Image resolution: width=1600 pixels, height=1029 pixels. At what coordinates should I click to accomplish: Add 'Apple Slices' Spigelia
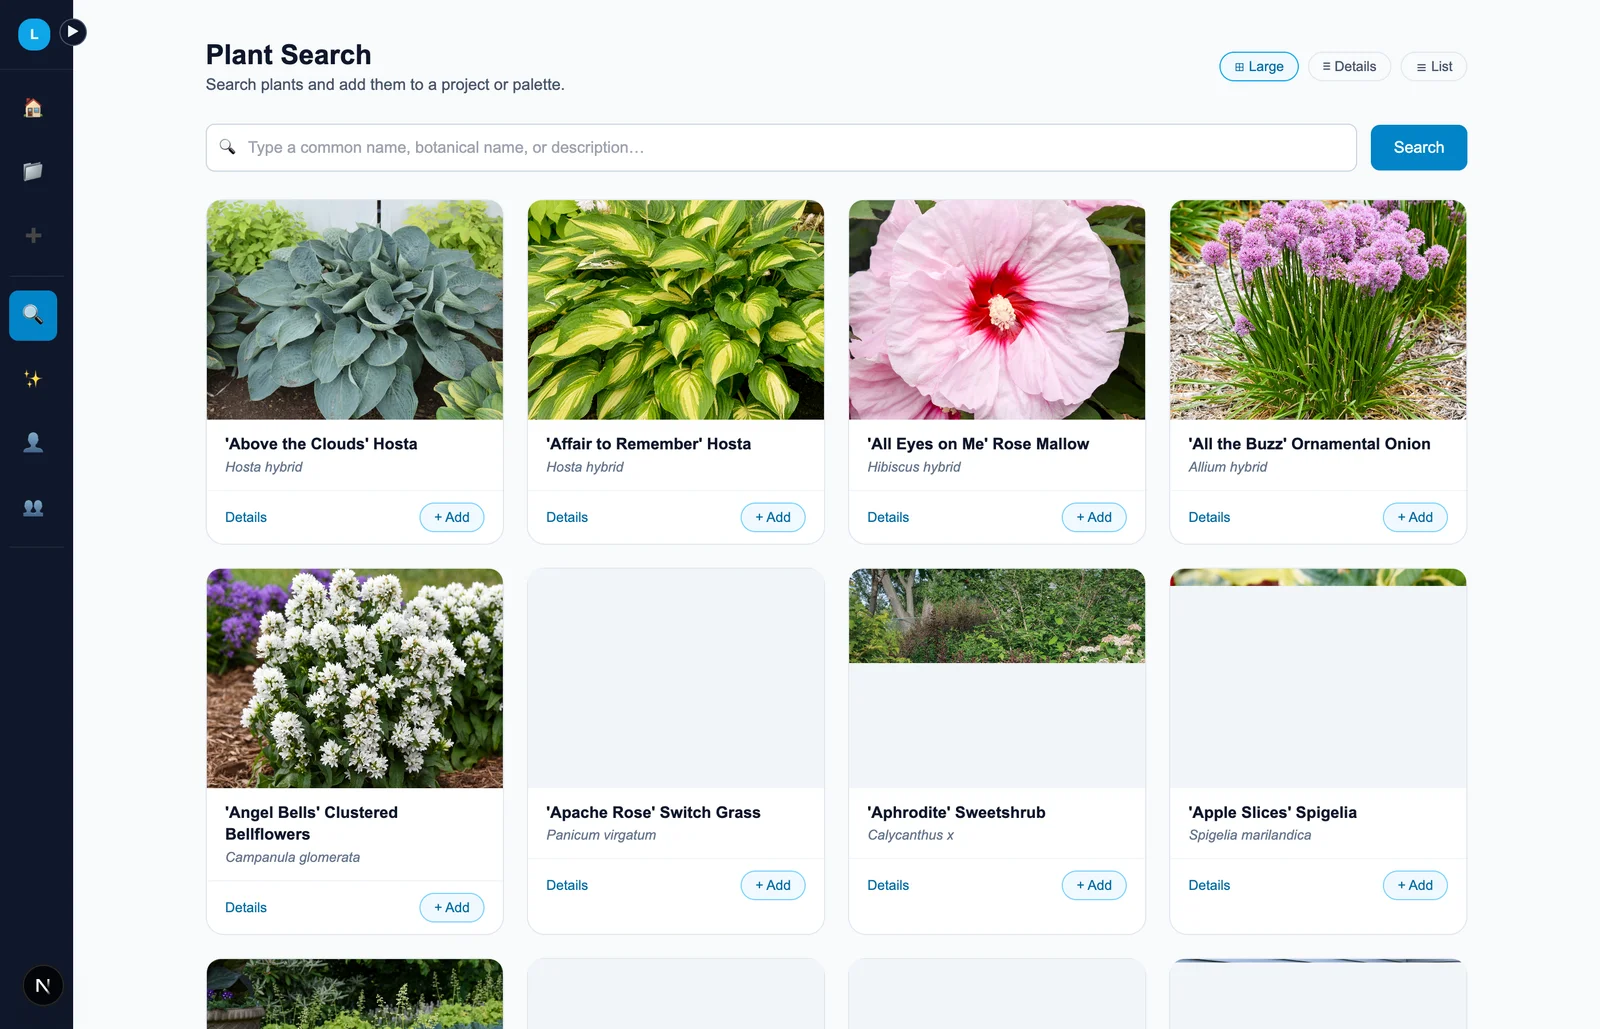point(1415,885)
